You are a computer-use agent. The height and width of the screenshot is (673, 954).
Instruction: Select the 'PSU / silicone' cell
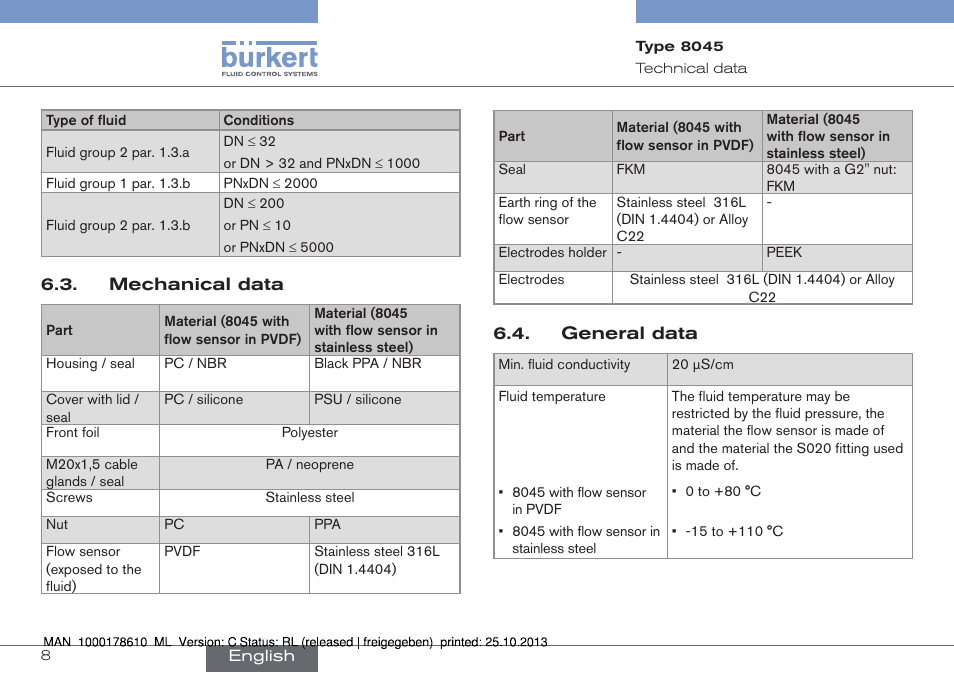(x=385, y=408)
